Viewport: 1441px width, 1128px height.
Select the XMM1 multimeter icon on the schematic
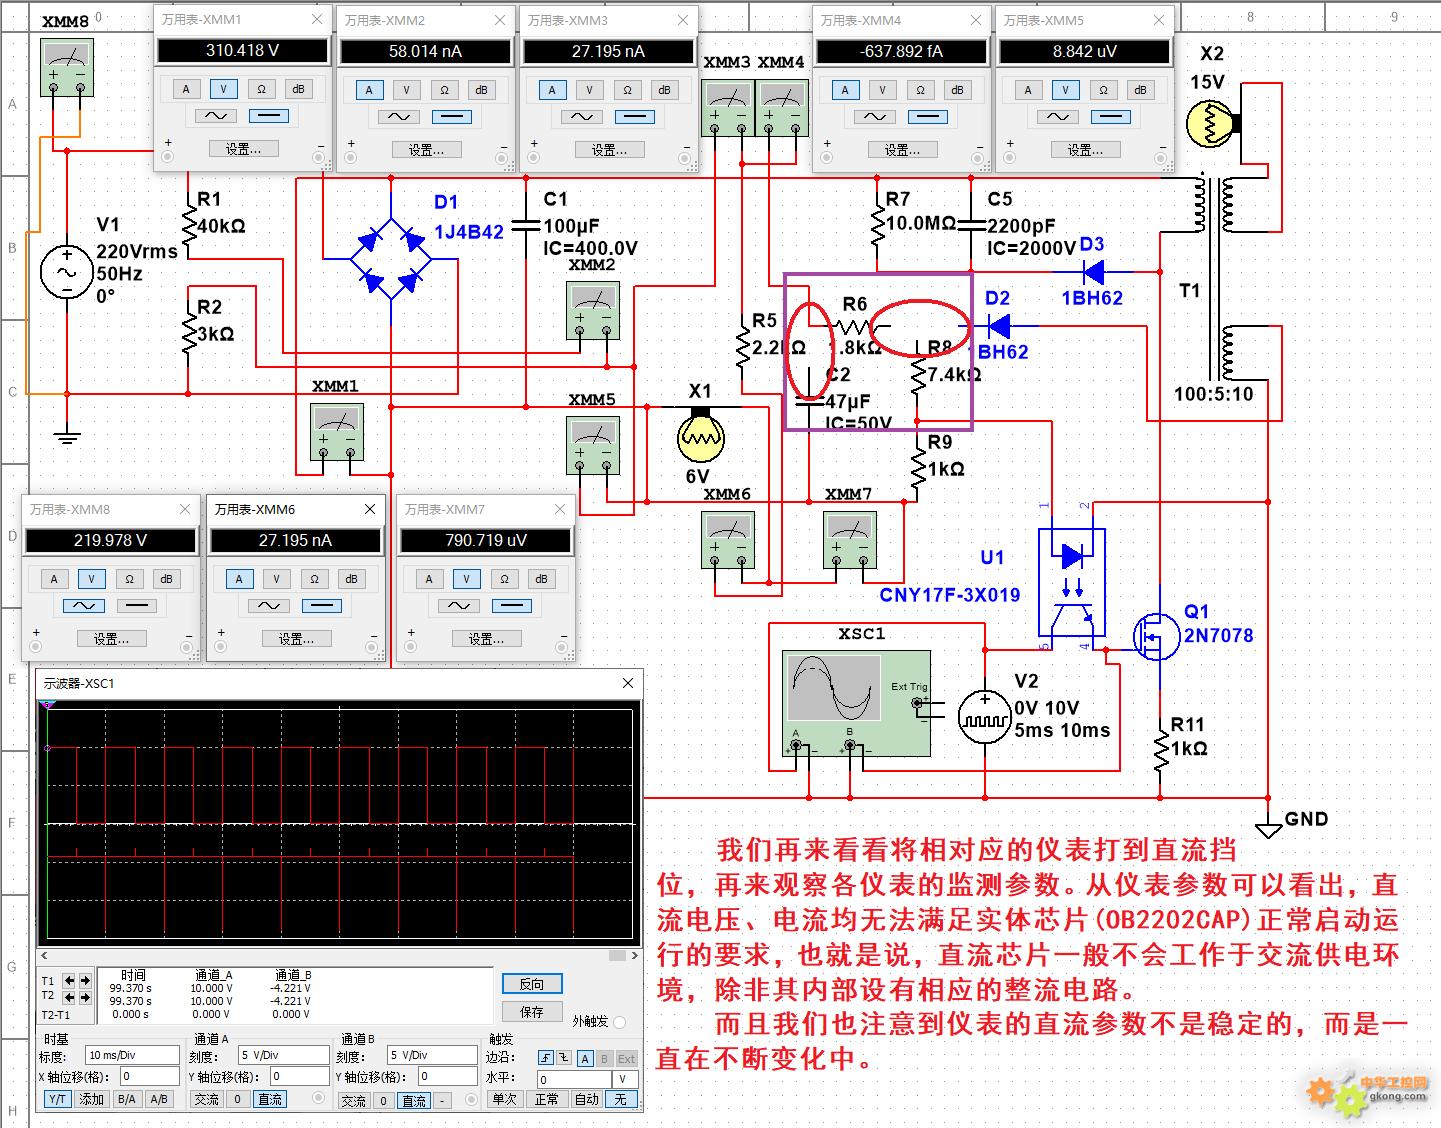[336, 432]
